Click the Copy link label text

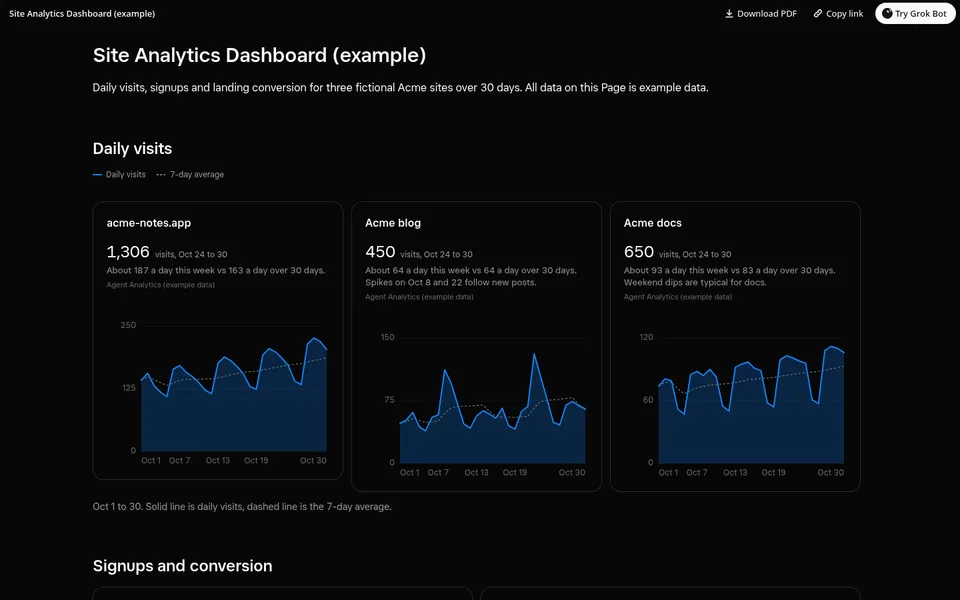[x=844, y=13]
